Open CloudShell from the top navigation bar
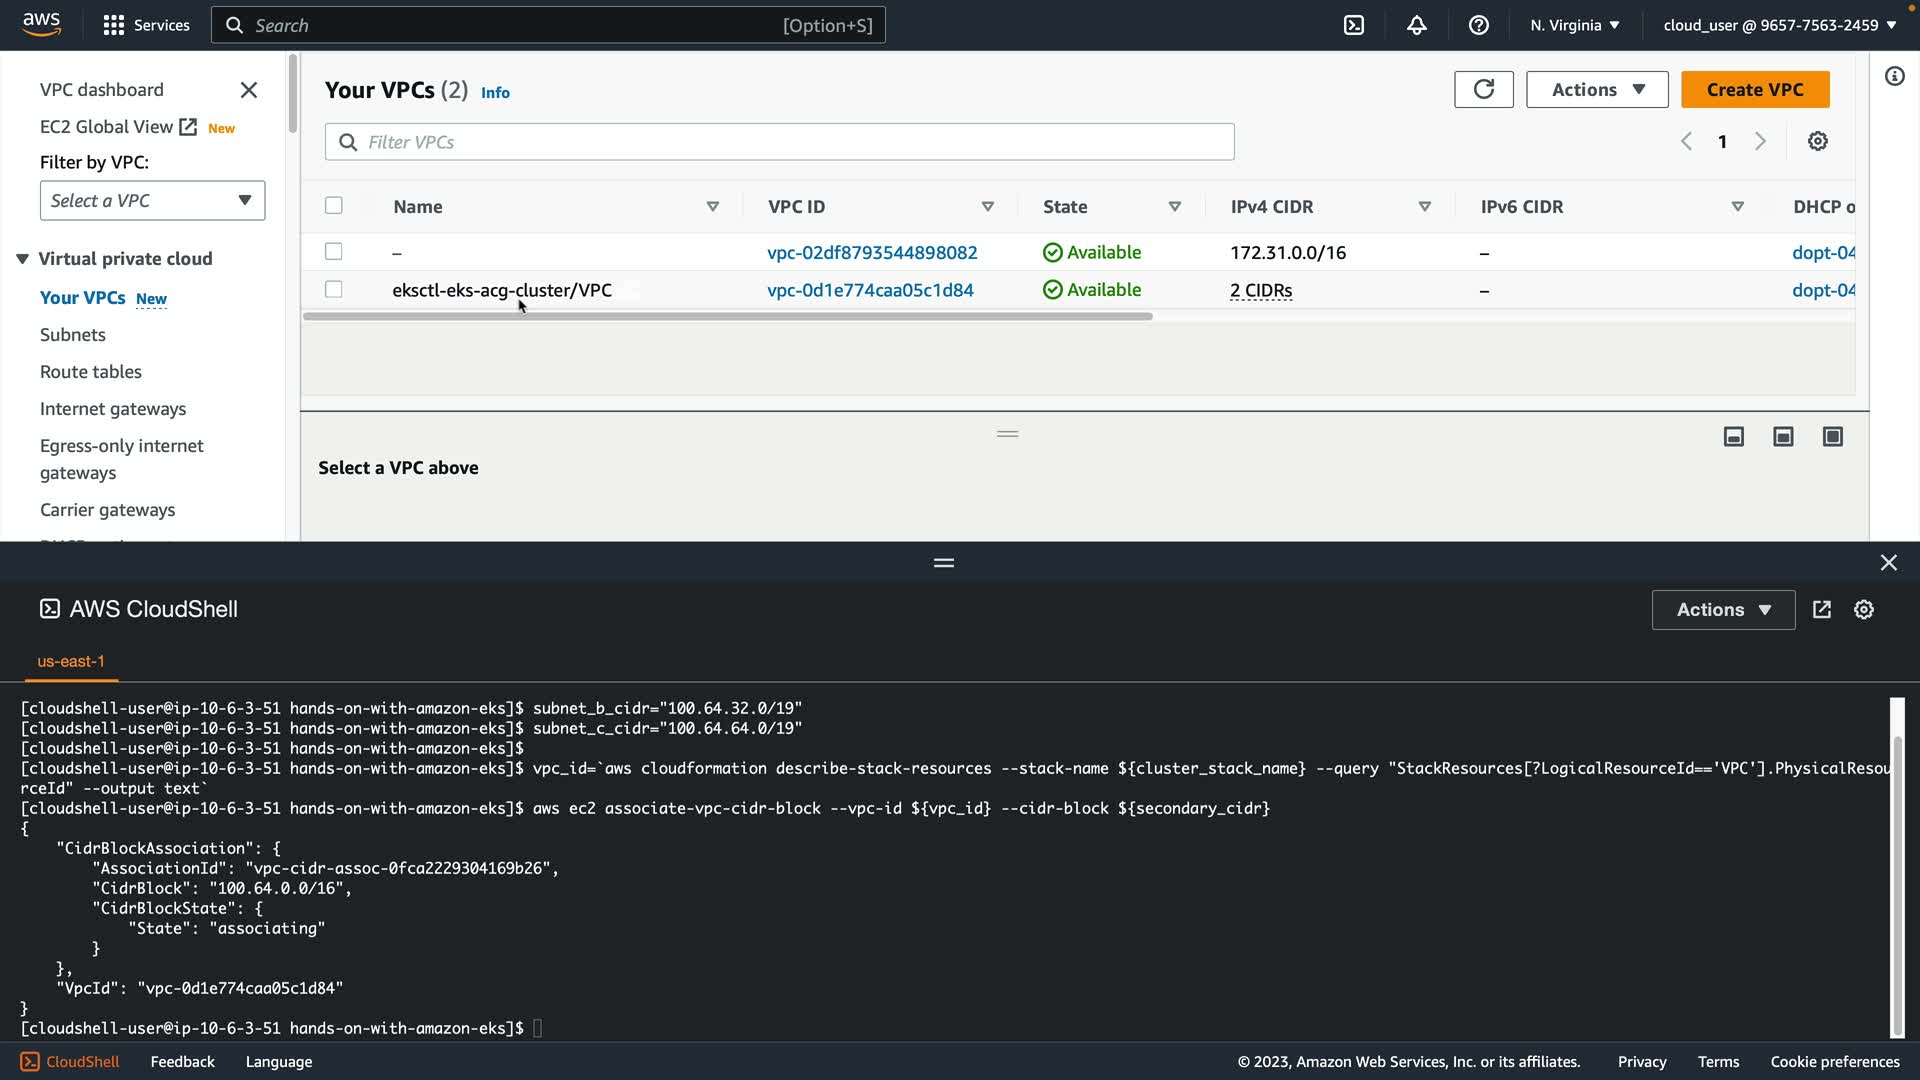Viewport: 1920px width, 1080px height. click(x=1353, y=25)
